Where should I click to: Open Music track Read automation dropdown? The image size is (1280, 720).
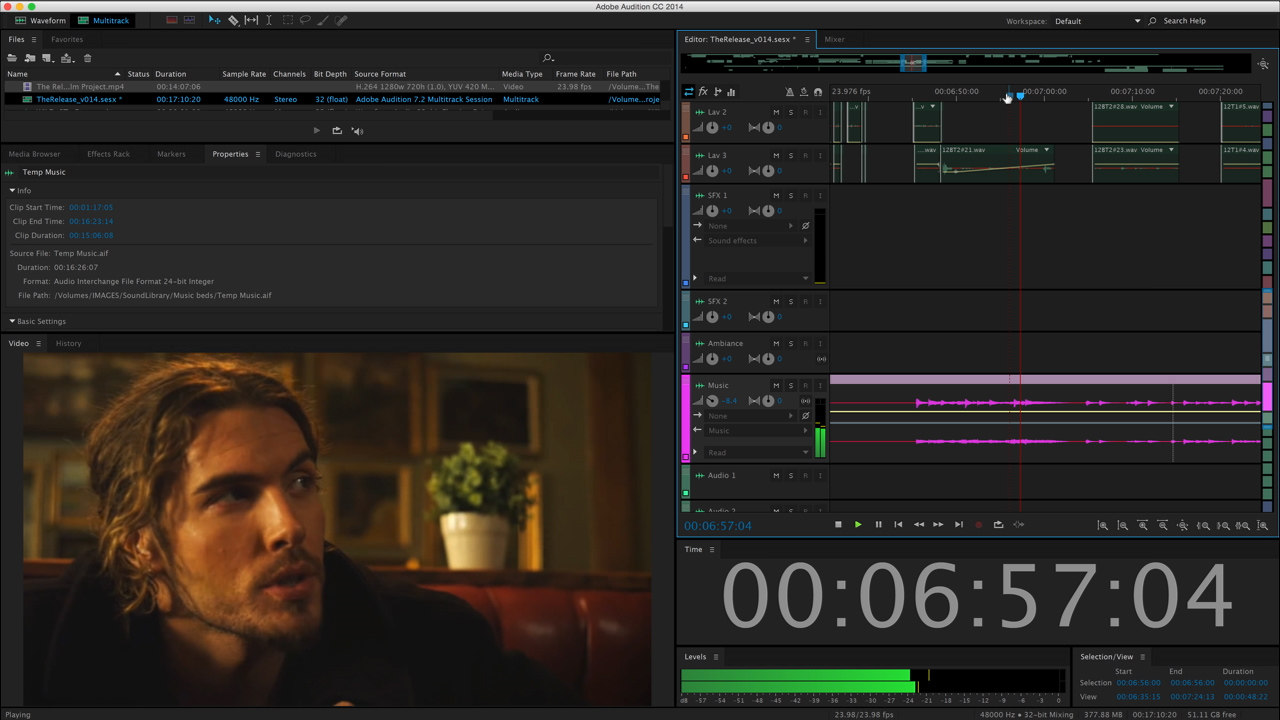tap(758, 452)
